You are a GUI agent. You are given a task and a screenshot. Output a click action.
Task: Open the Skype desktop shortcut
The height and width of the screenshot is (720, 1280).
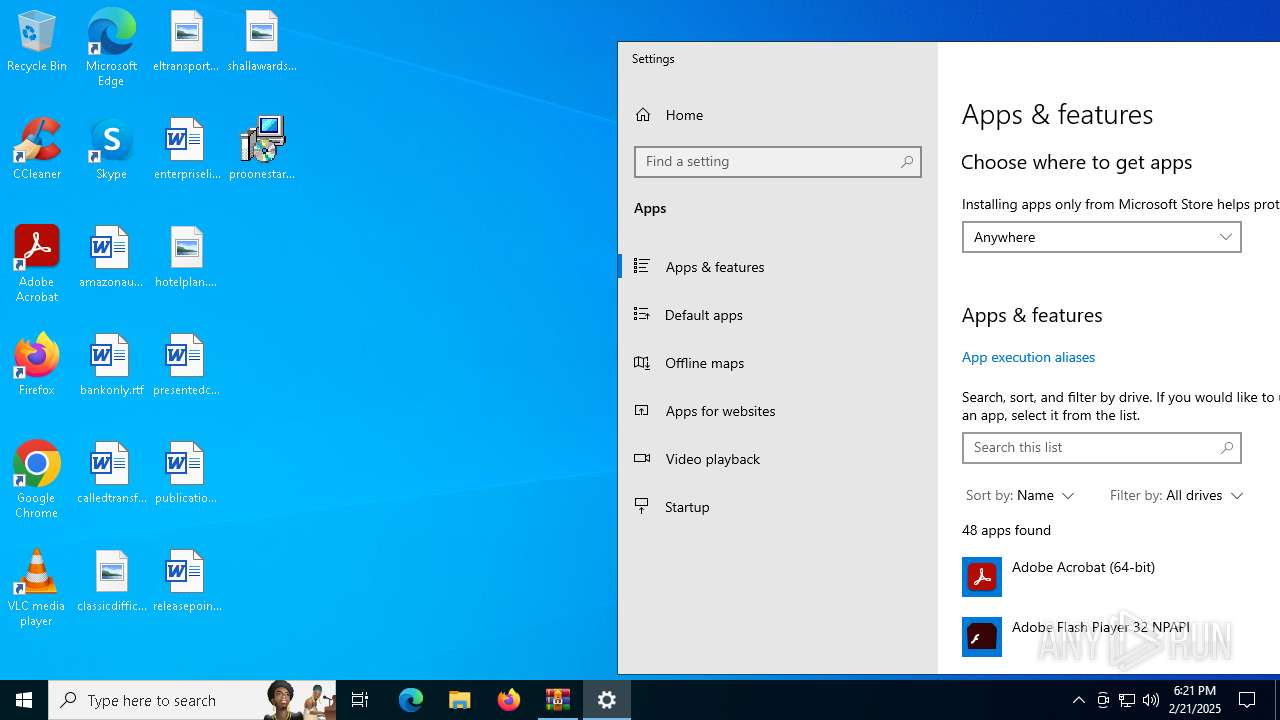[111, 150]
